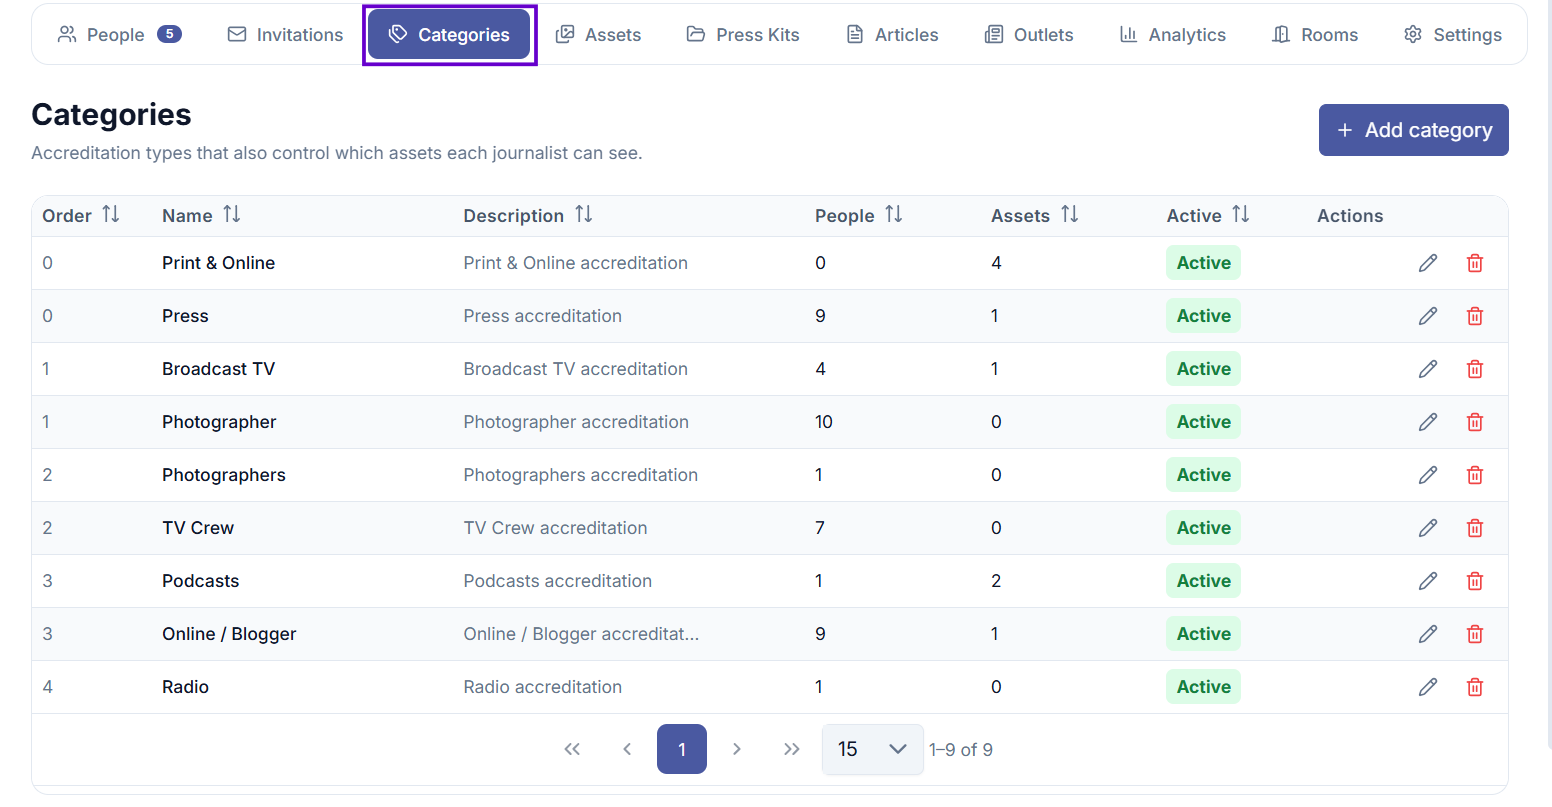Viewport: 1552px width, 807px height.
Task: Delete the Print & Online category
Action: tap(1475, 263)
